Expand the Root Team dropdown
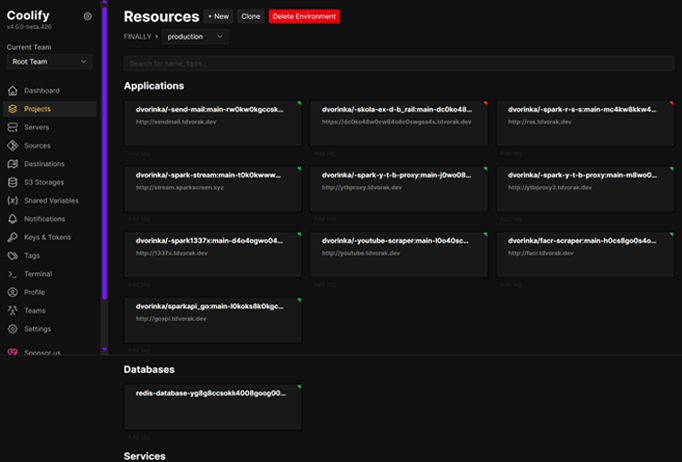This screenshot has width=682, height=462. [x=50, y=62]
